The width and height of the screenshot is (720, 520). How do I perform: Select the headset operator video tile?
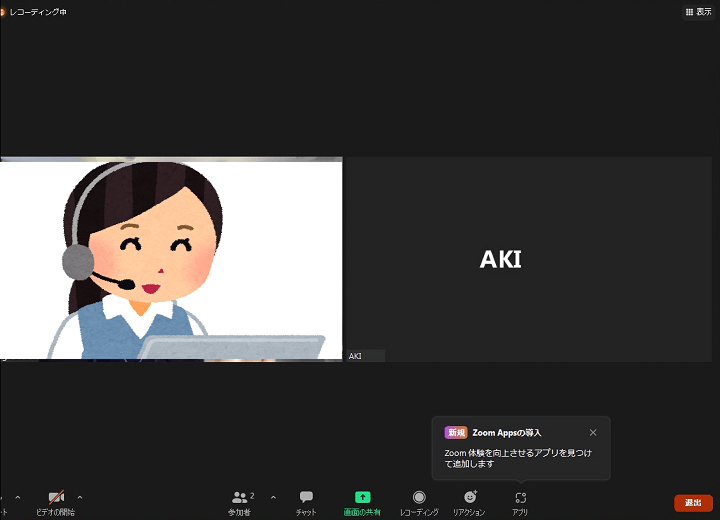pyautogui.click(x=171, y=259)
